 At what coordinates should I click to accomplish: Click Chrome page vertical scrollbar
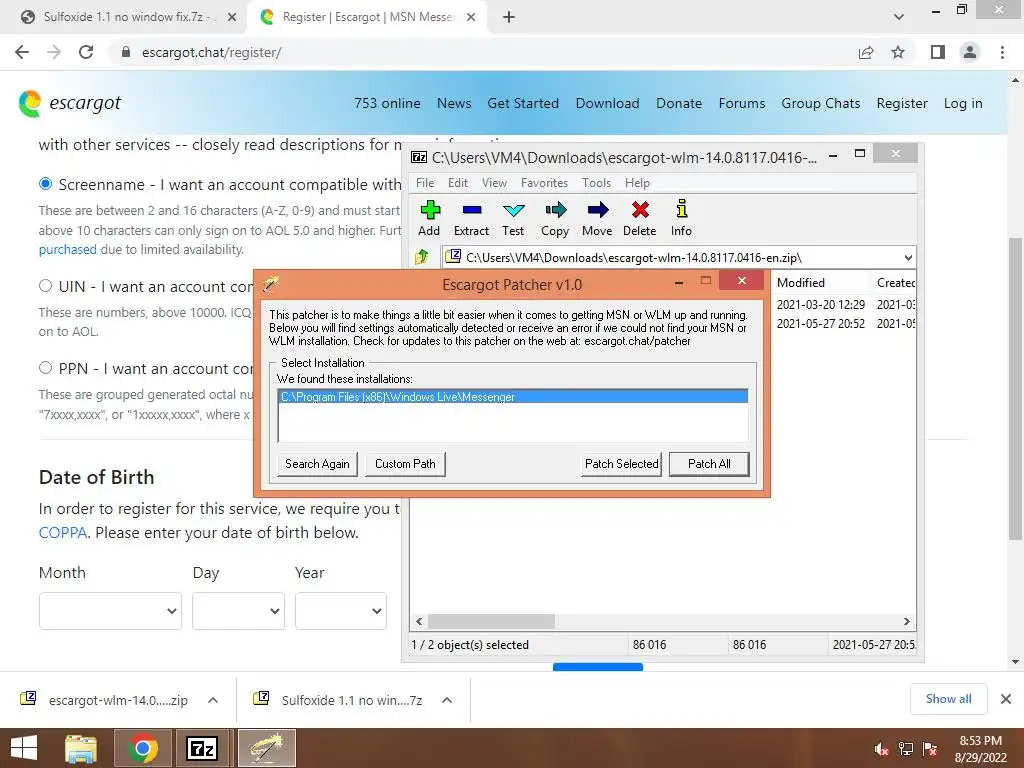[1015, 389]
